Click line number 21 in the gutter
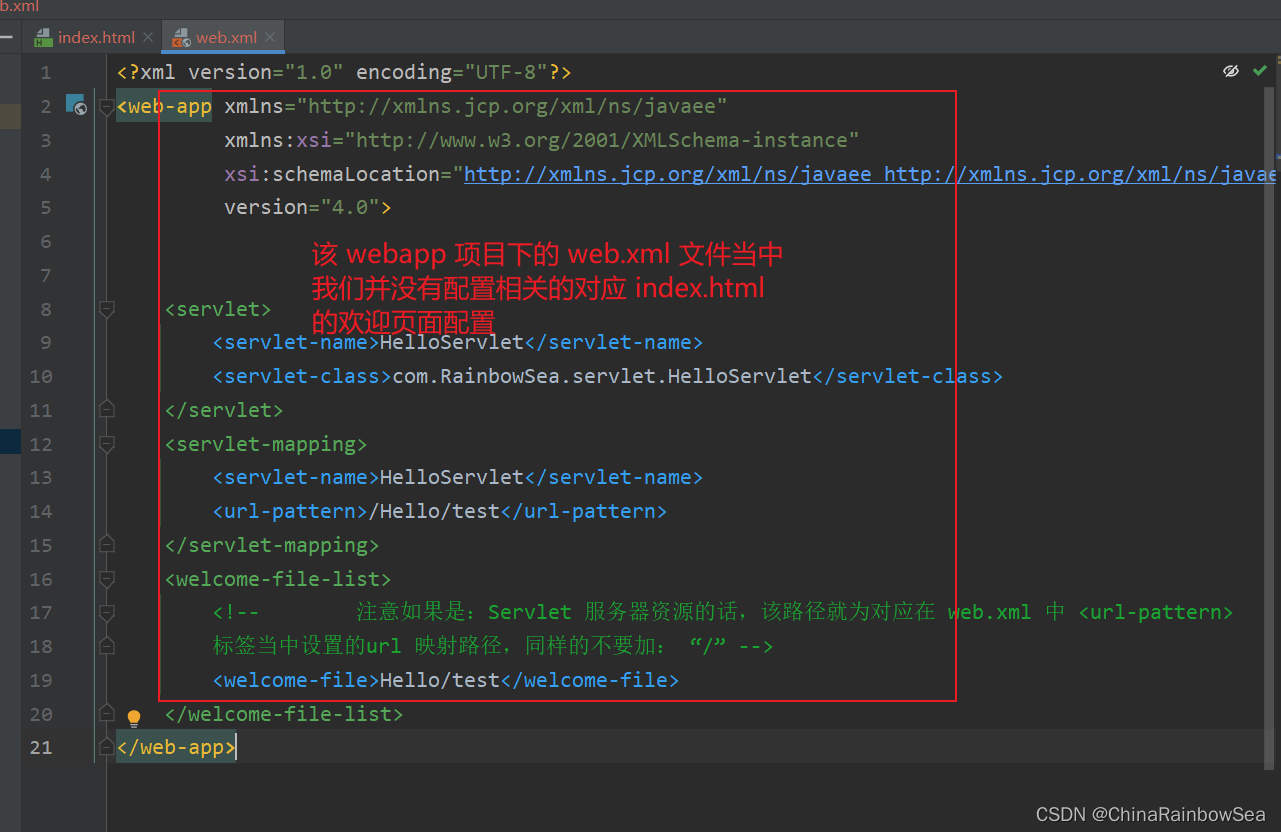Image resolution: width=1281 pixels, height=832 pixels. click(41, 747)
